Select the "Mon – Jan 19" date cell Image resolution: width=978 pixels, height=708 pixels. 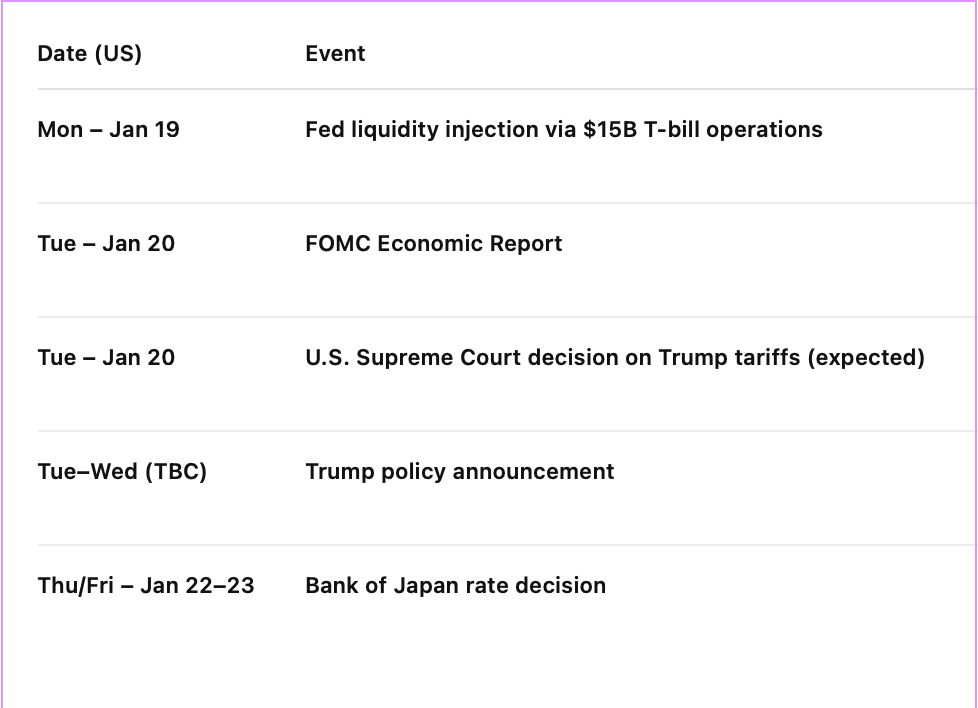(108, 130)
